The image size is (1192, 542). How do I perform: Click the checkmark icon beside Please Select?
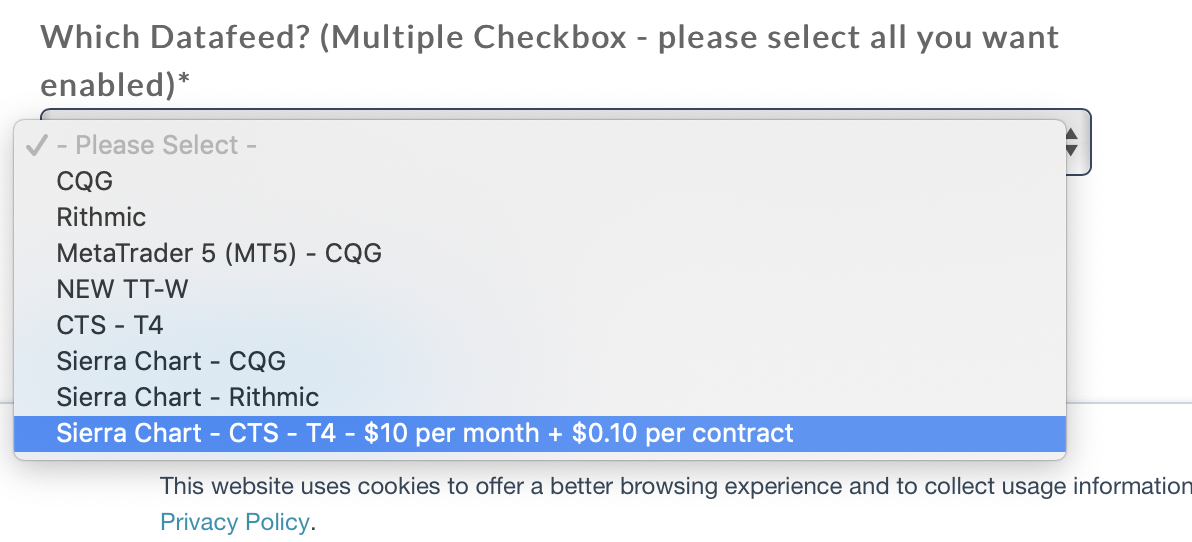(x=36, y=146)
